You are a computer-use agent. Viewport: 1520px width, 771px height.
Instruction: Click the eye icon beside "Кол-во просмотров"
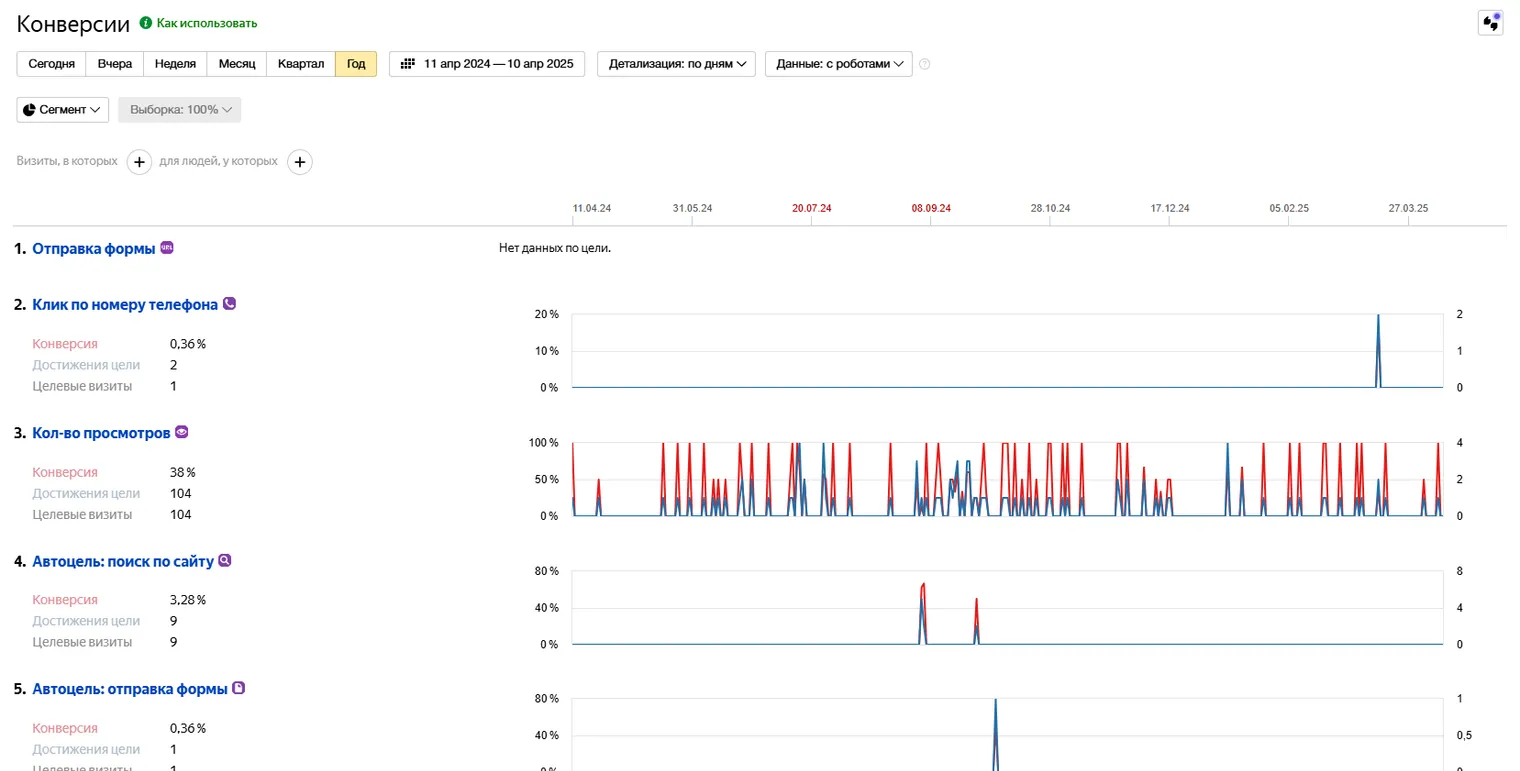pos(182,432)
